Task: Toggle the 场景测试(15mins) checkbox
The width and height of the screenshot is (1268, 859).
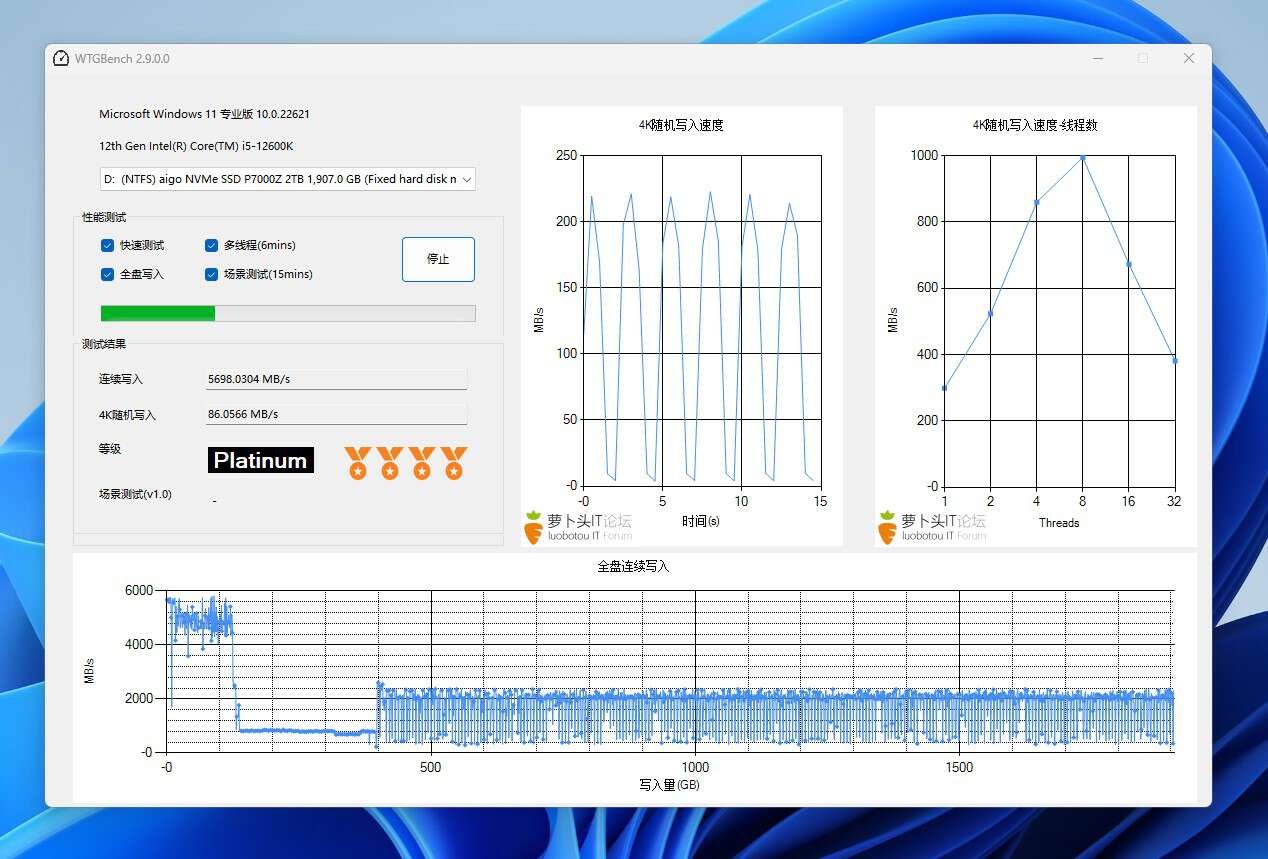Action: tap(211, 274)
